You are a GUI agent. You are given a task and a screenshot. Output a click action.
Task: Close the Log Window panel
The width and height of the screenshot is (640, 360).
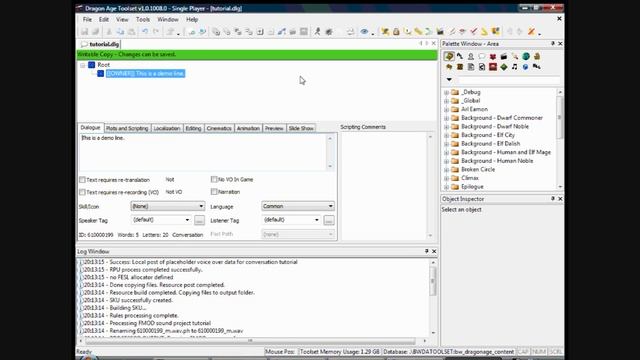coord(434,251)
